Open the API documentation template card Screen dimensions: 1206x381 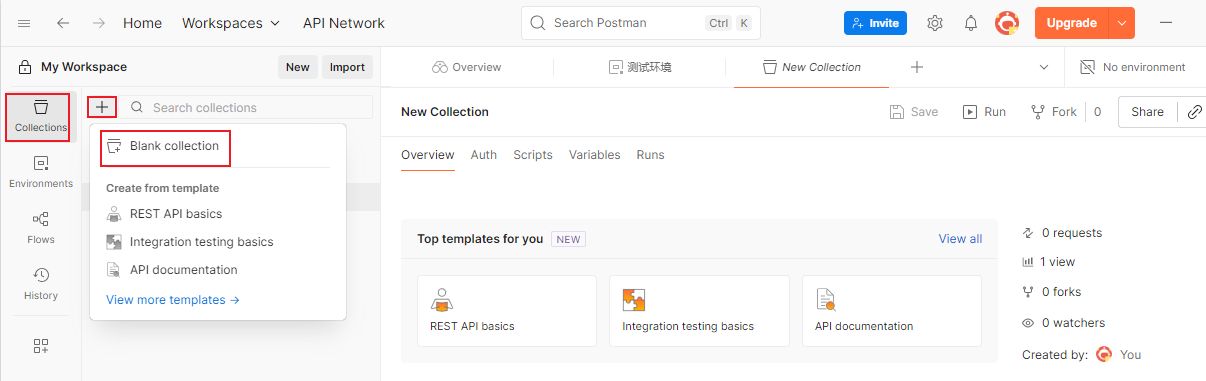892,311
